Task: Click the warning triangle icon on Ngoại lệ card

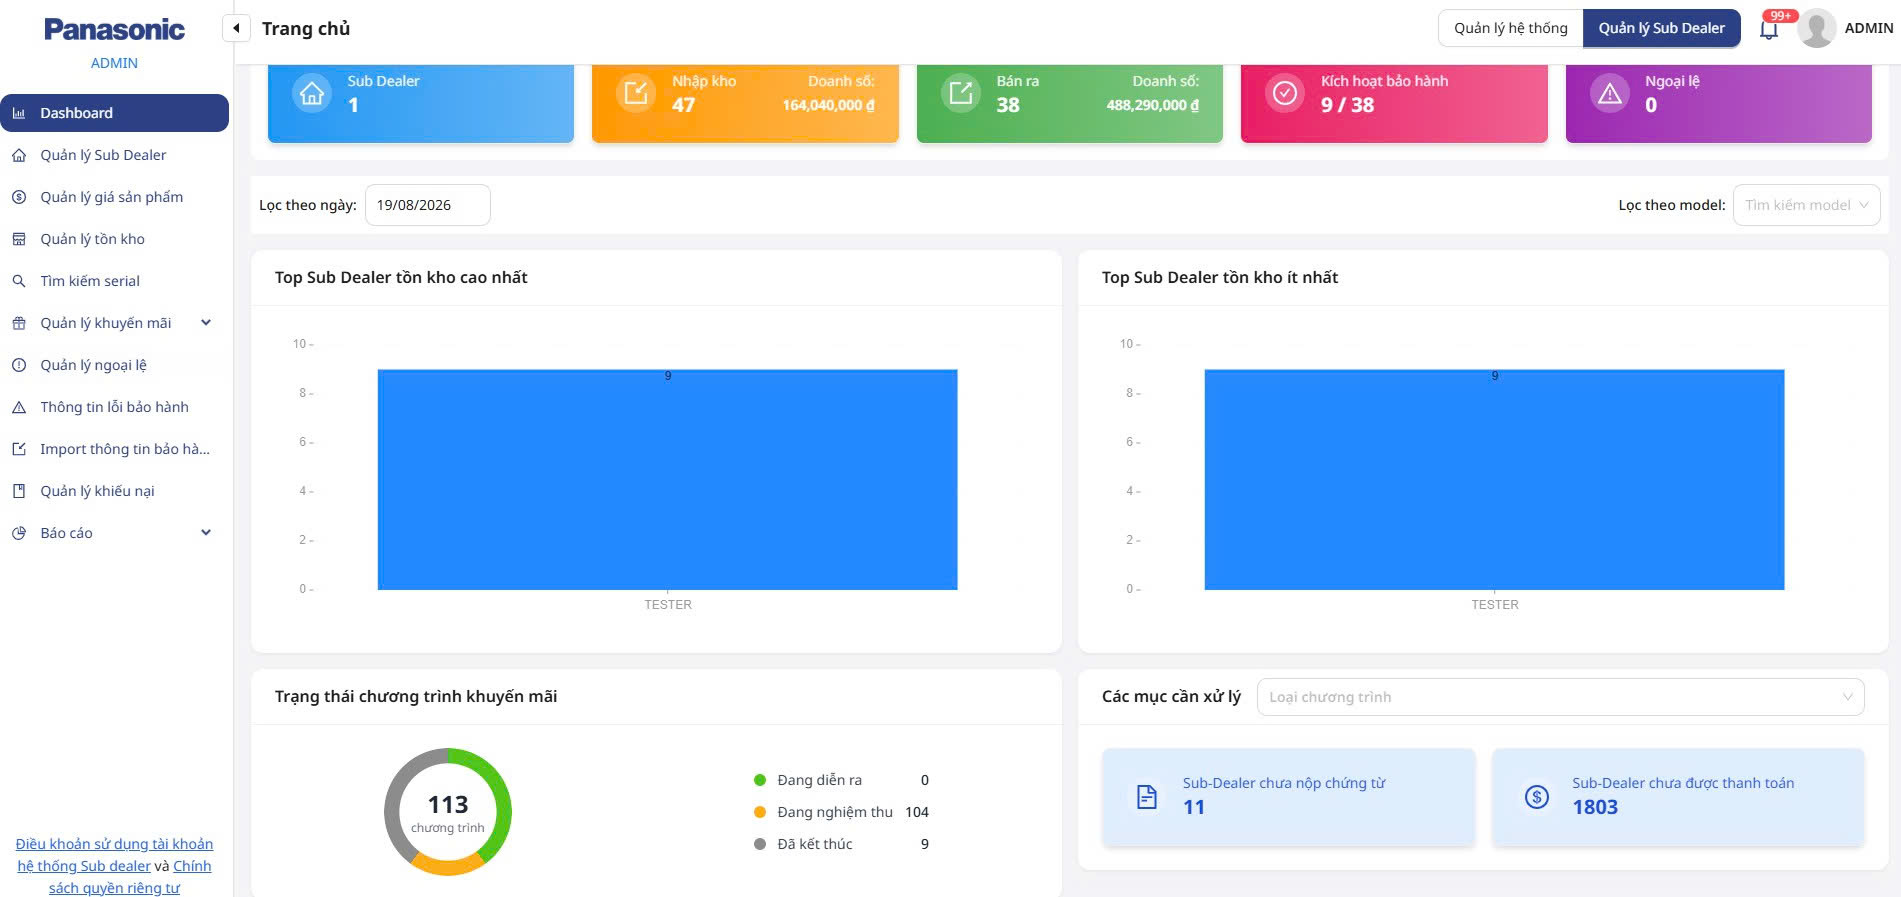Action: 1610,94
